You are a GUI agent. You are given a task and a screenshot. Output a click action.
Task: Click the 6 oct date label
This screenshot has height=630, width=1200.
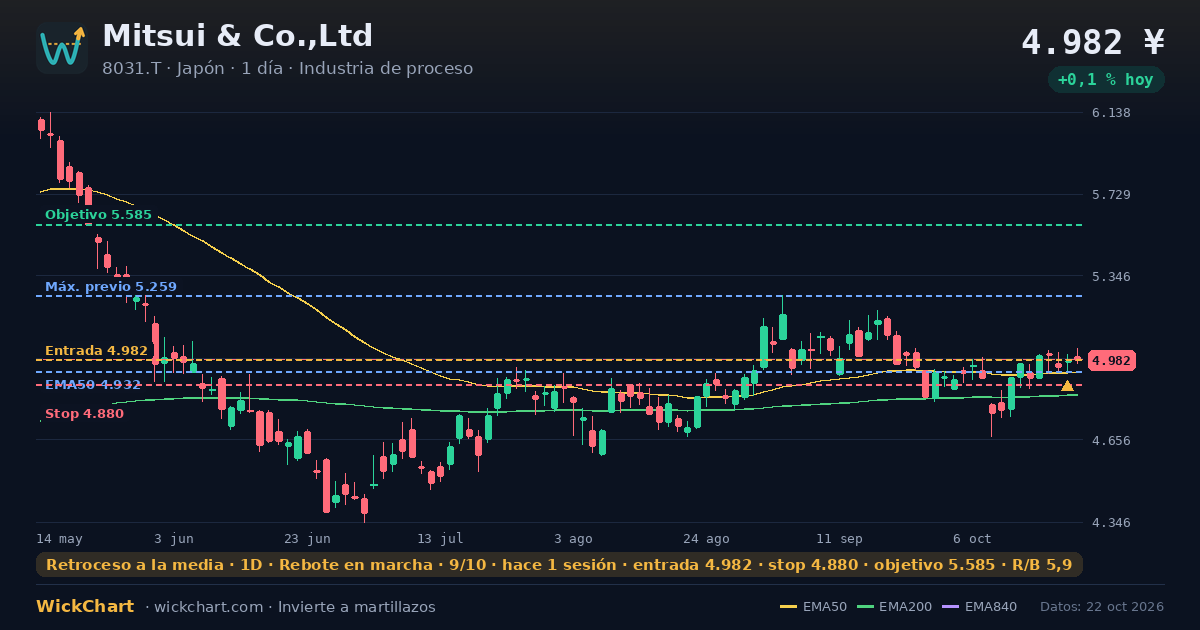pyautogui.click(x=972, y=539)
